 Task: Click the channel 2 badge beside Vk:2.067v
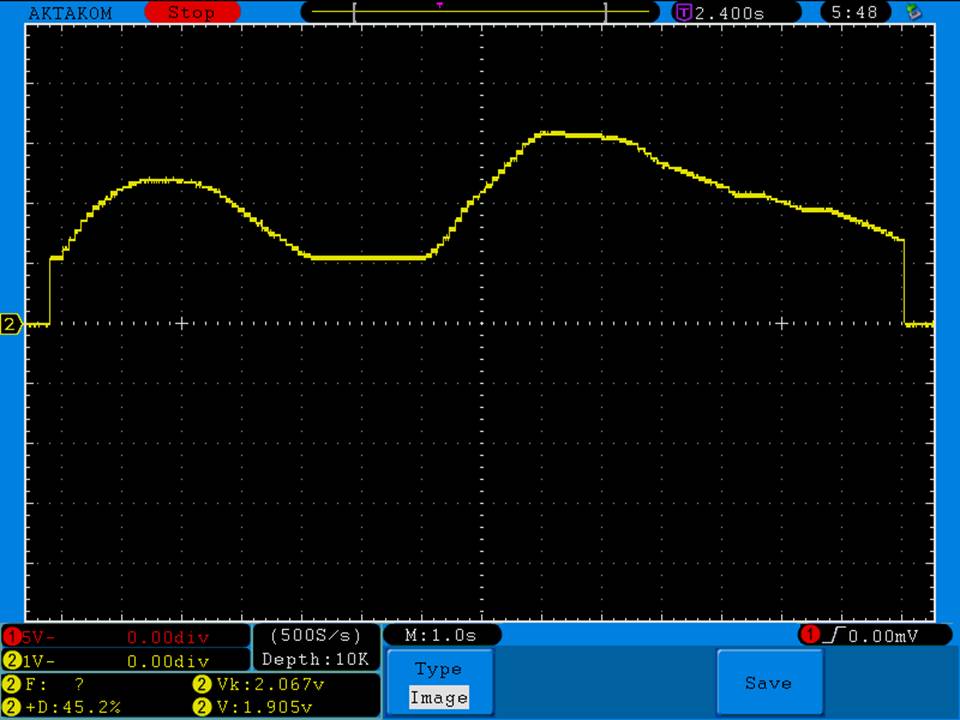tap(201, 684)
